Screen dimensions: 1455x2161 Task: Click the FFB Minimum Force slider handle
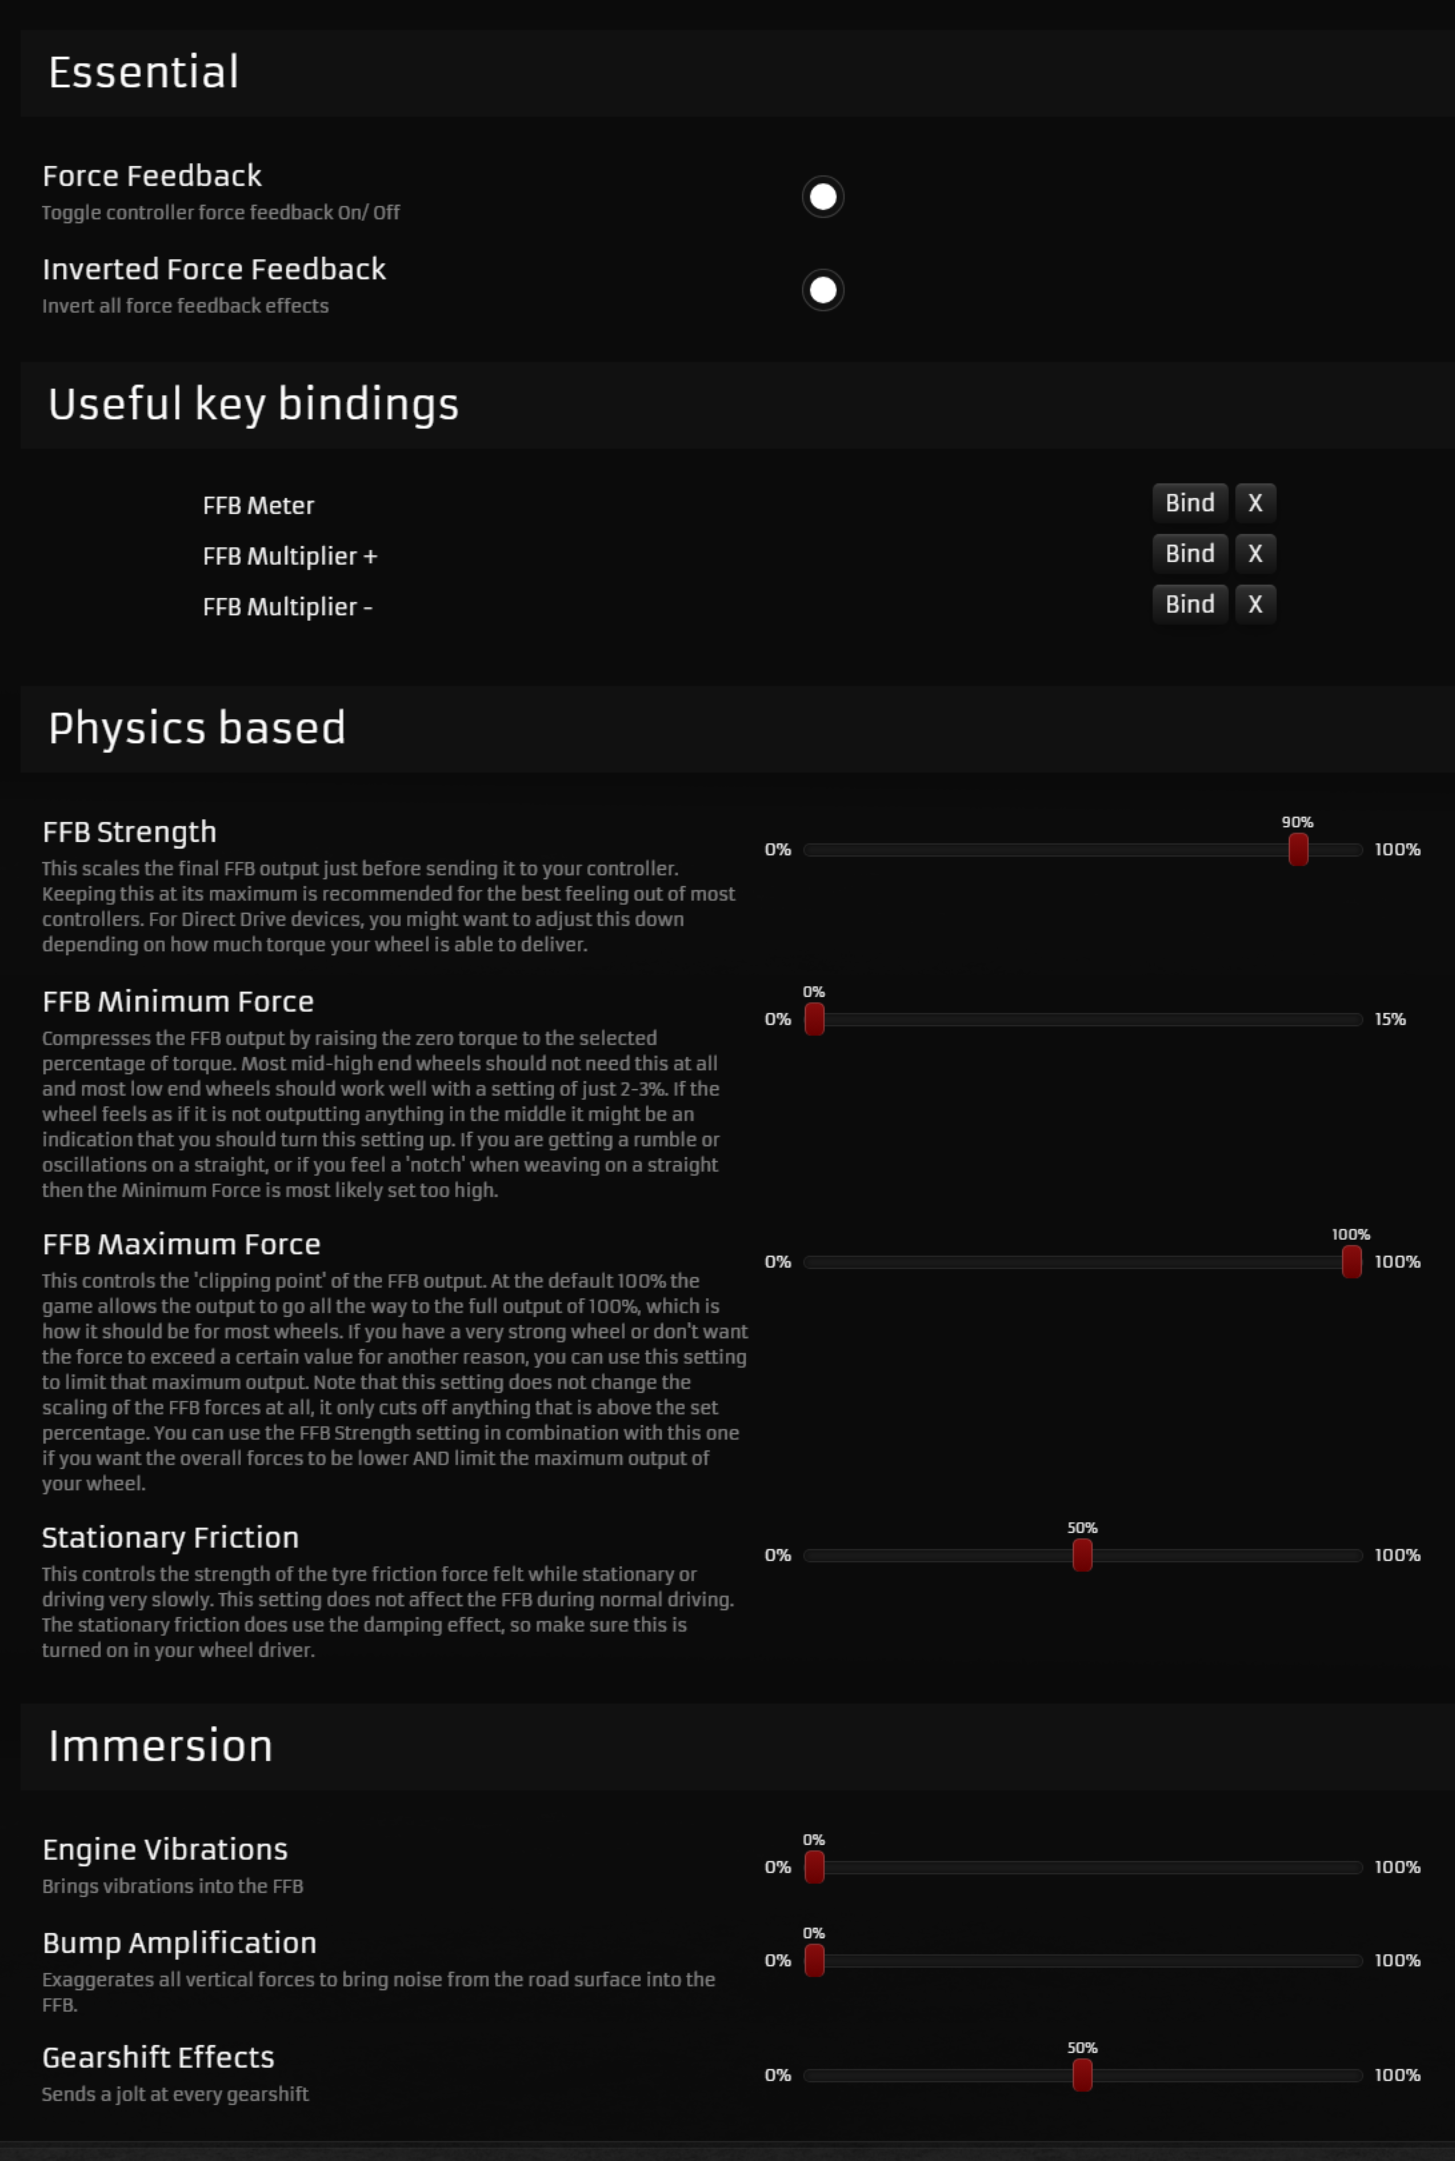(814, 1019)
